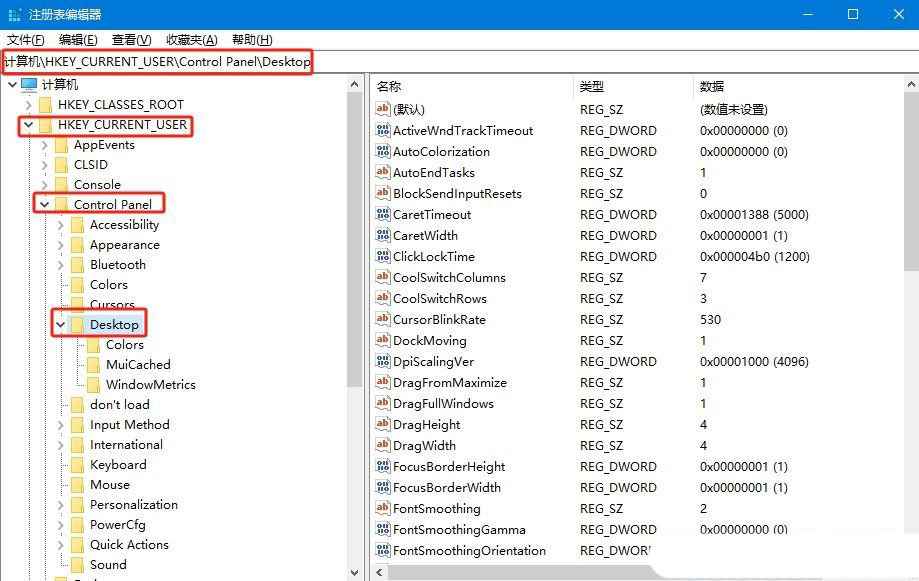Collapse the Control Panel tree node
This screenshot has height=581, width=919.
(x=43, y=203)
